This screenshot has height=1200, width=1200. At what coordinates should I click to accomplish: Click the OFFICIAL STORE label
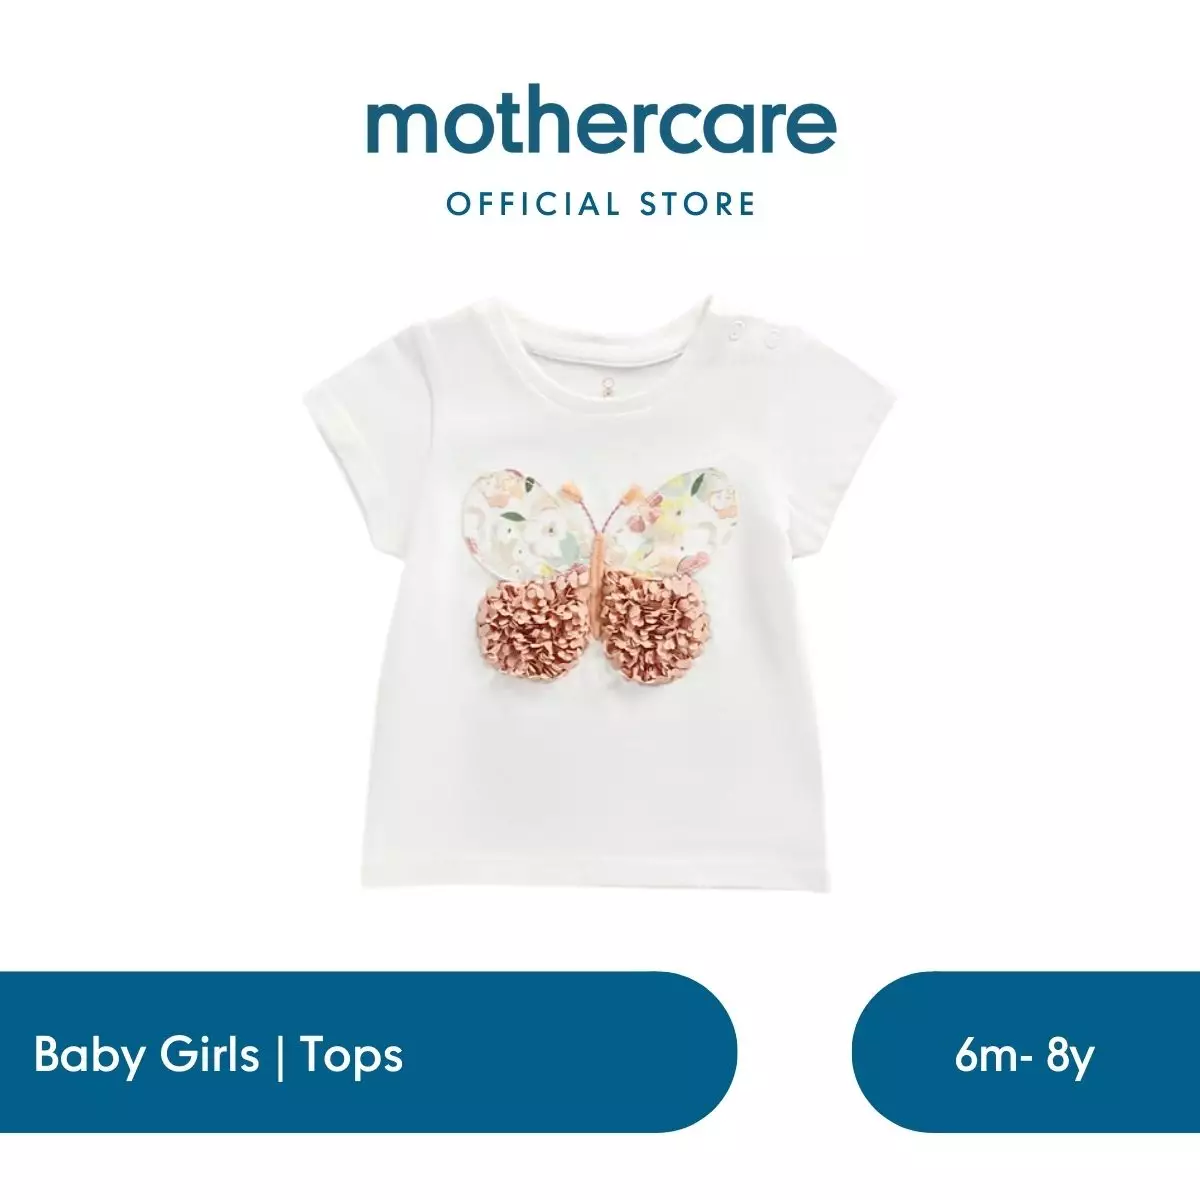[601, 204]
